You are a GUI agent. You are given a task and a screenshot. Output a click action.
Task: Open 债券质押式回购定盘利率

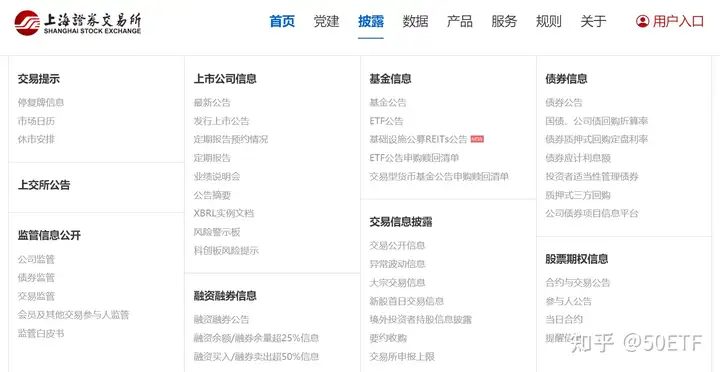(x=596, y=139)
